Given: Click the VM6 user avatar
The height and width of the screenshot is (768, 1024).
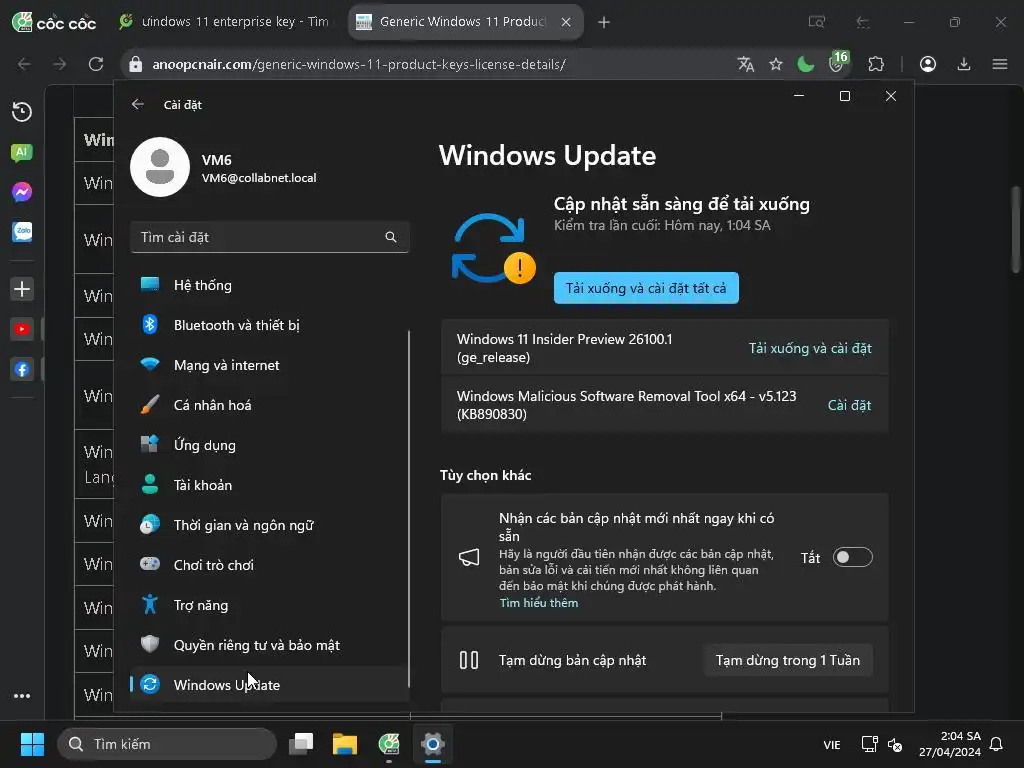Looking at the screenshot, I should click(160, 167).
